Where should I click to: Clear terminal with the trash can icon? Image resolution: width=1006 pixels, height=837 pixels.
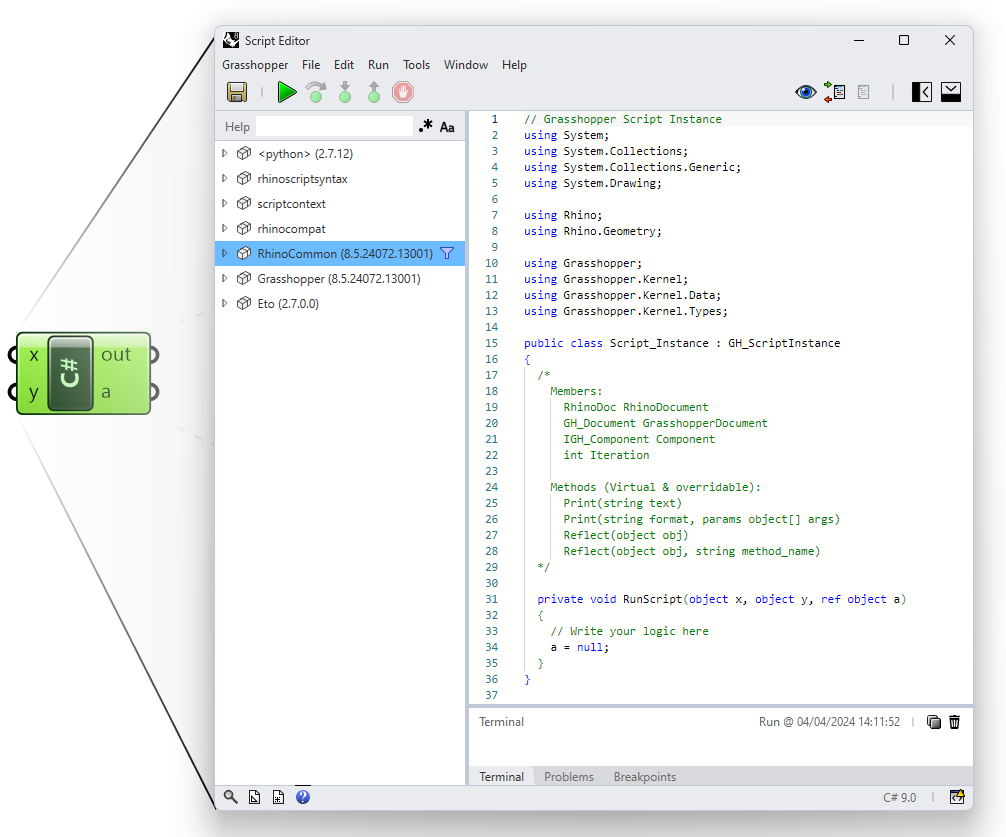pos(955,722)
